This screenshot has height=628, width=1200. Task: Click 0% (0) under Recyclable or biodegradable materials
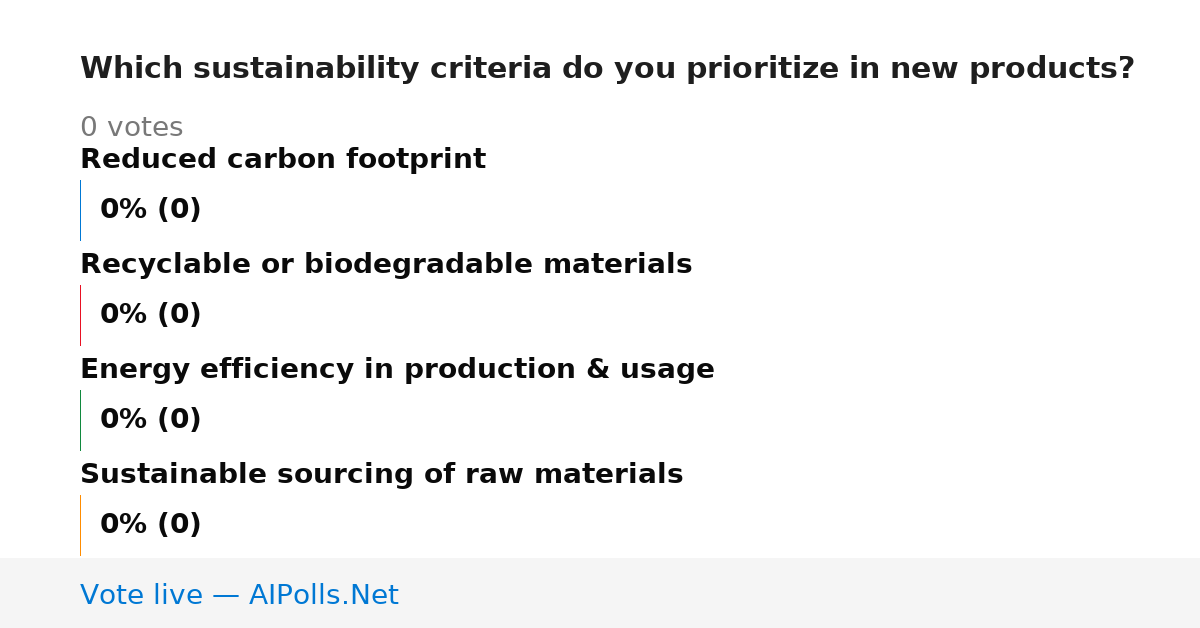[151, 315]
